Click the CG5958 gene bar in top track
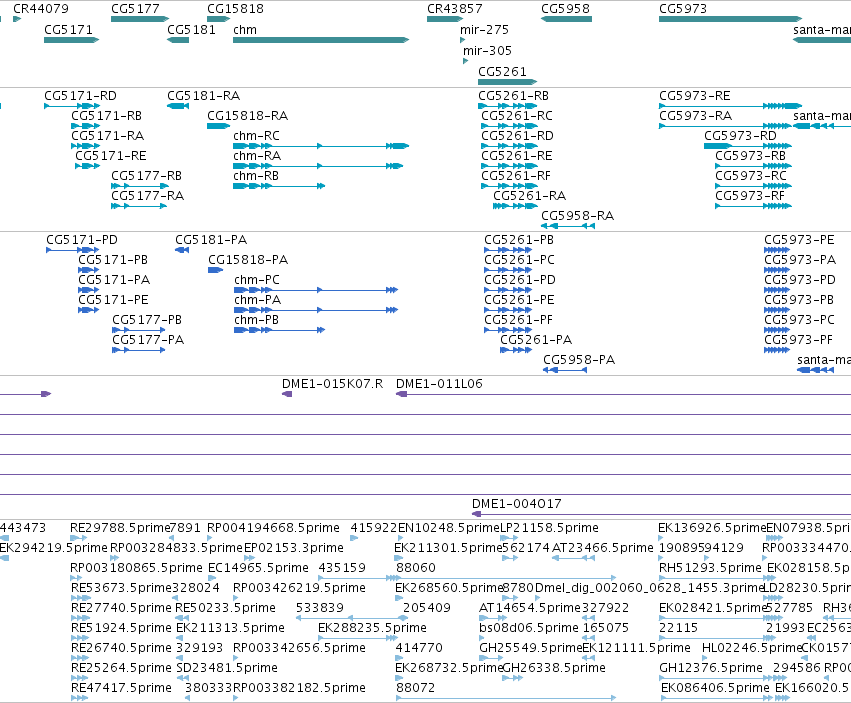This screenshot has width=851, height=703. coord(566,19)
